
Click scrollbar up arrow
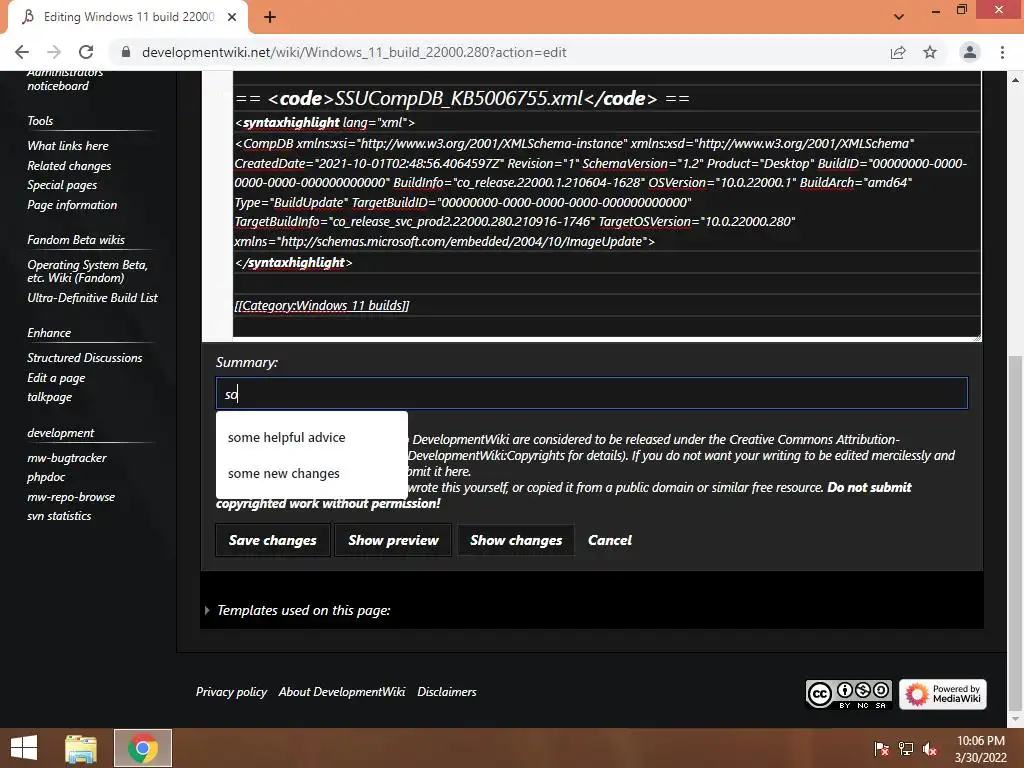tap(1015, 80)
